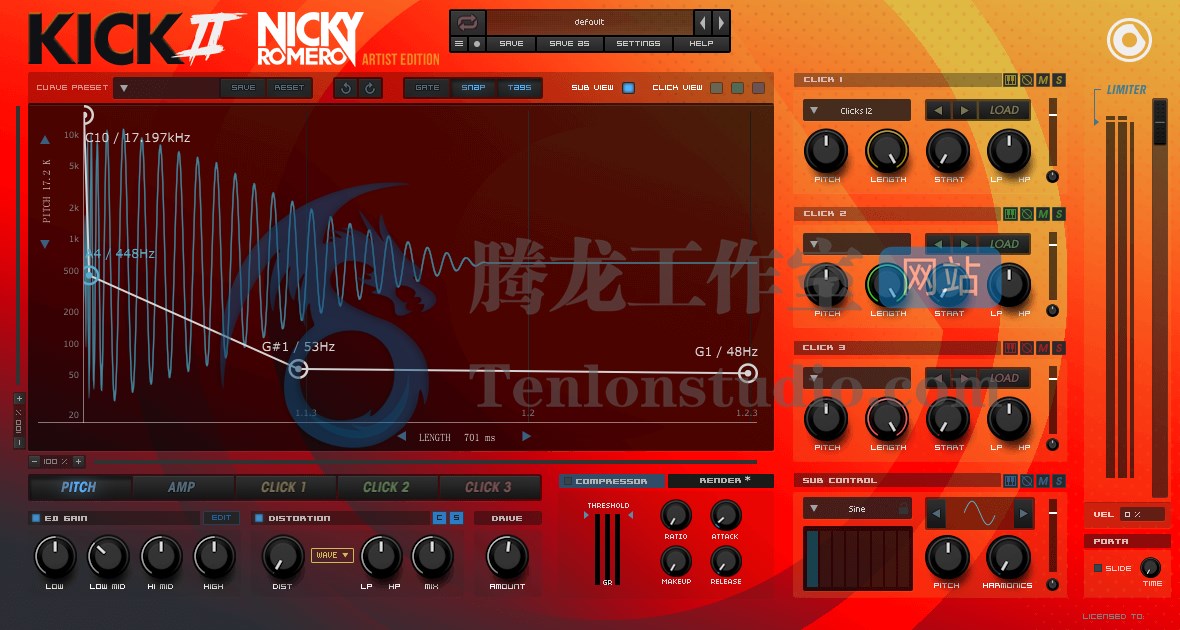
Task: Click the pitch range down triangle
Action: point(44,244)
